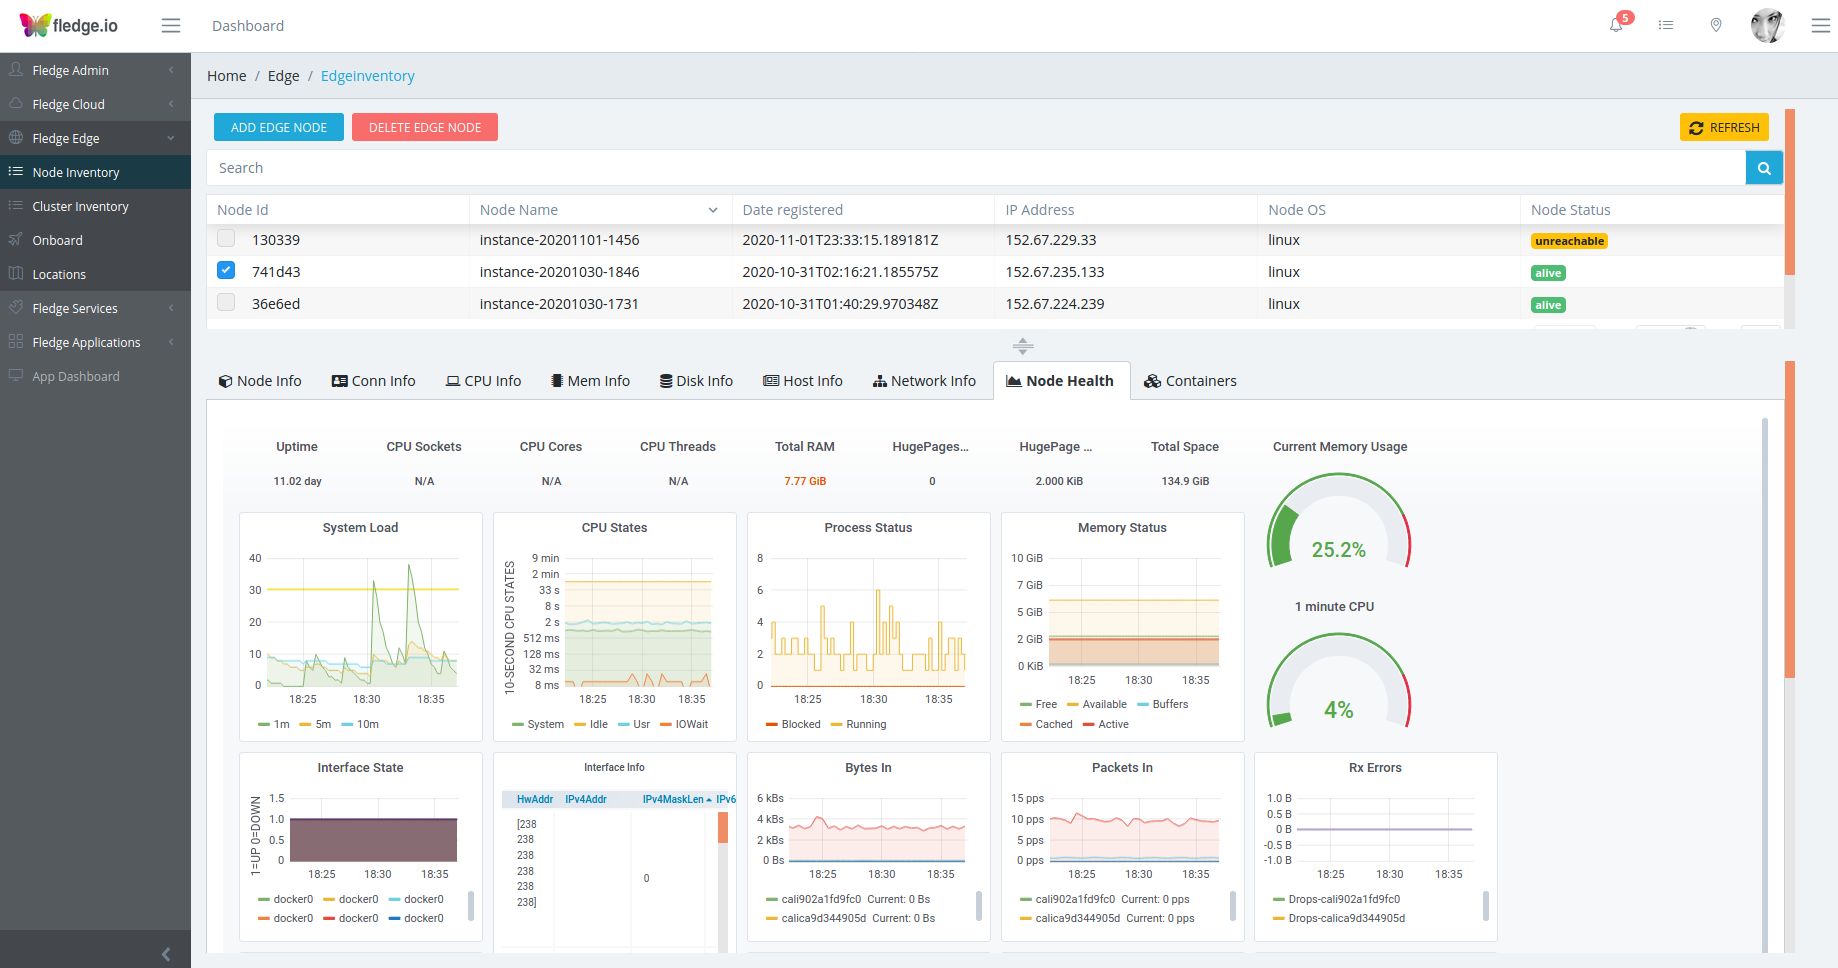Screen dimensions: 1838x968
Task: Collapse sidebar using bottom arrow
Action: [x=166, y=954]
